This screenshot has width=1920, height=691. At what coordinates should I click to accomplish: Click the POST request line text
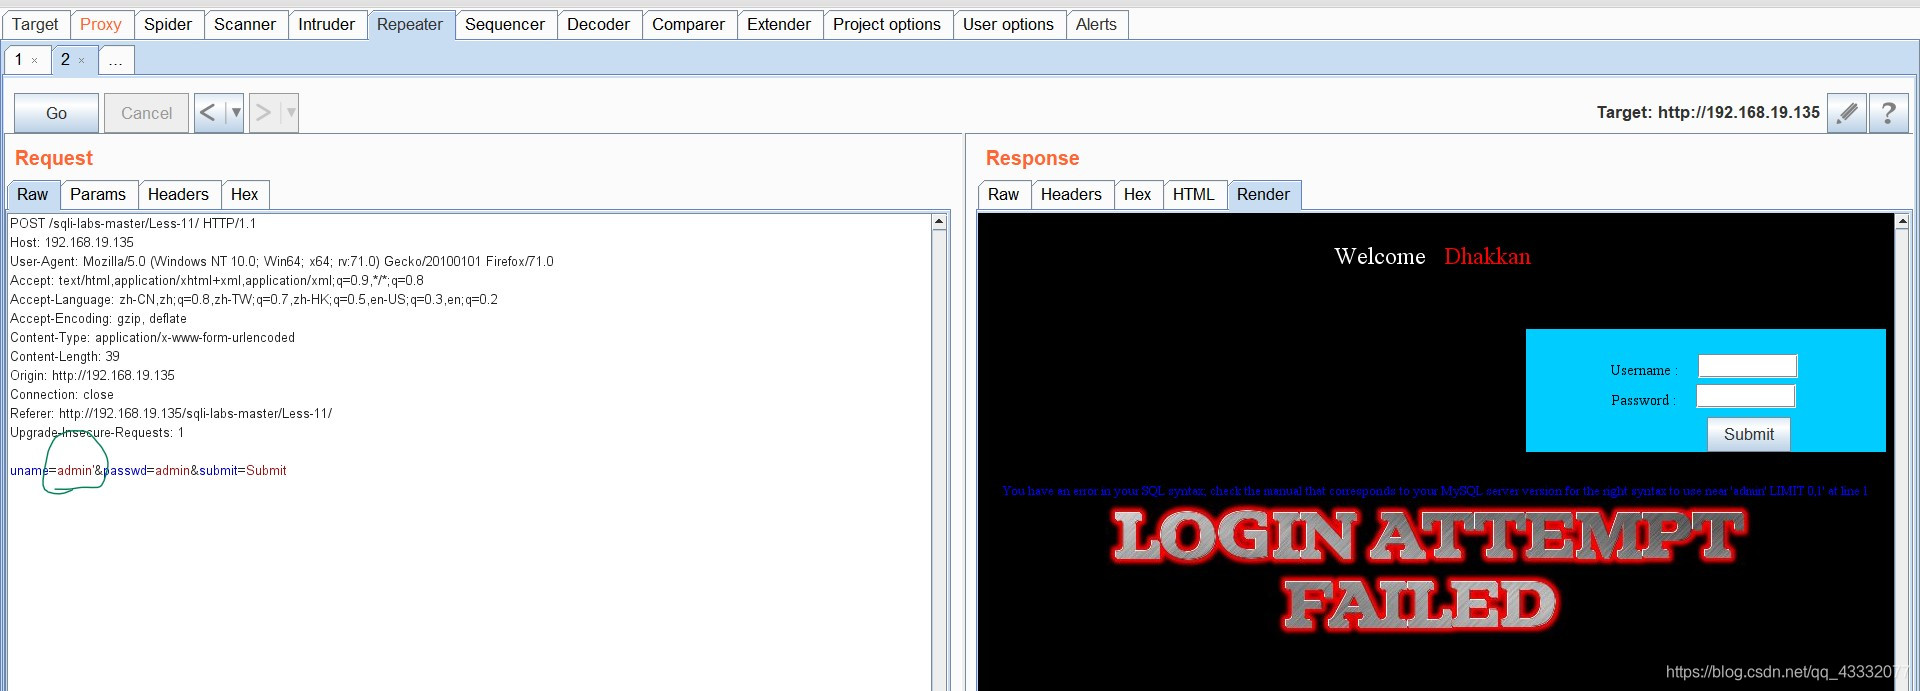(x=133, y=223)
